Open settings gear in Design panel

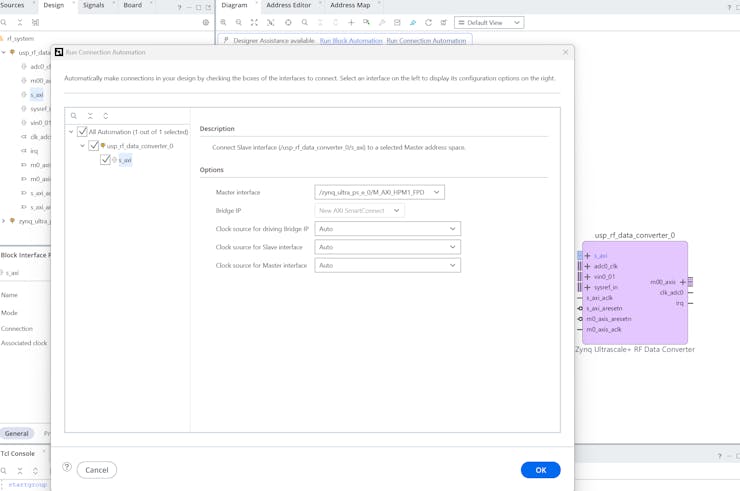click(206, 22)
